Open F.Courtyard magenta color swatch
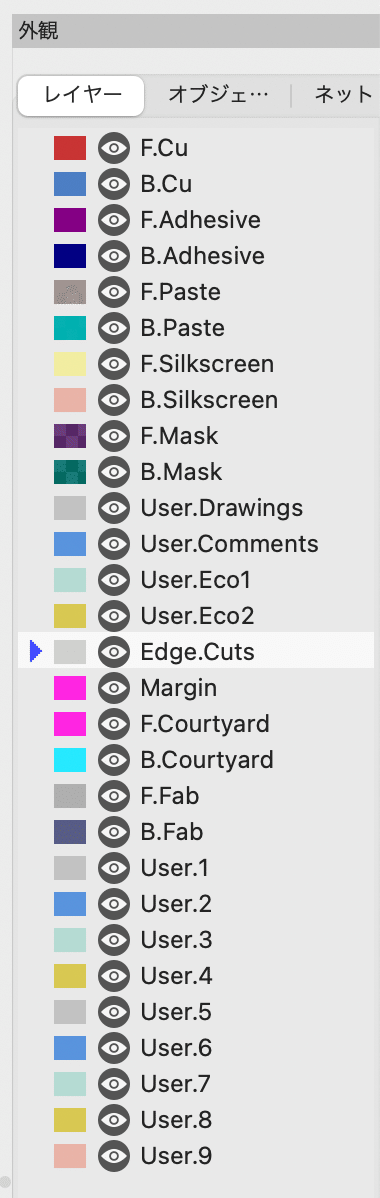The height and width of the screenshot is (1198, 380). point(70,724)
